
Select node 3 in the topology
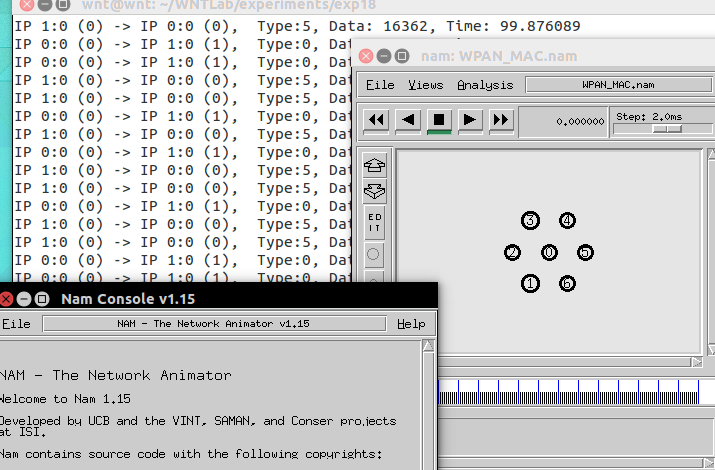point(530,221)
